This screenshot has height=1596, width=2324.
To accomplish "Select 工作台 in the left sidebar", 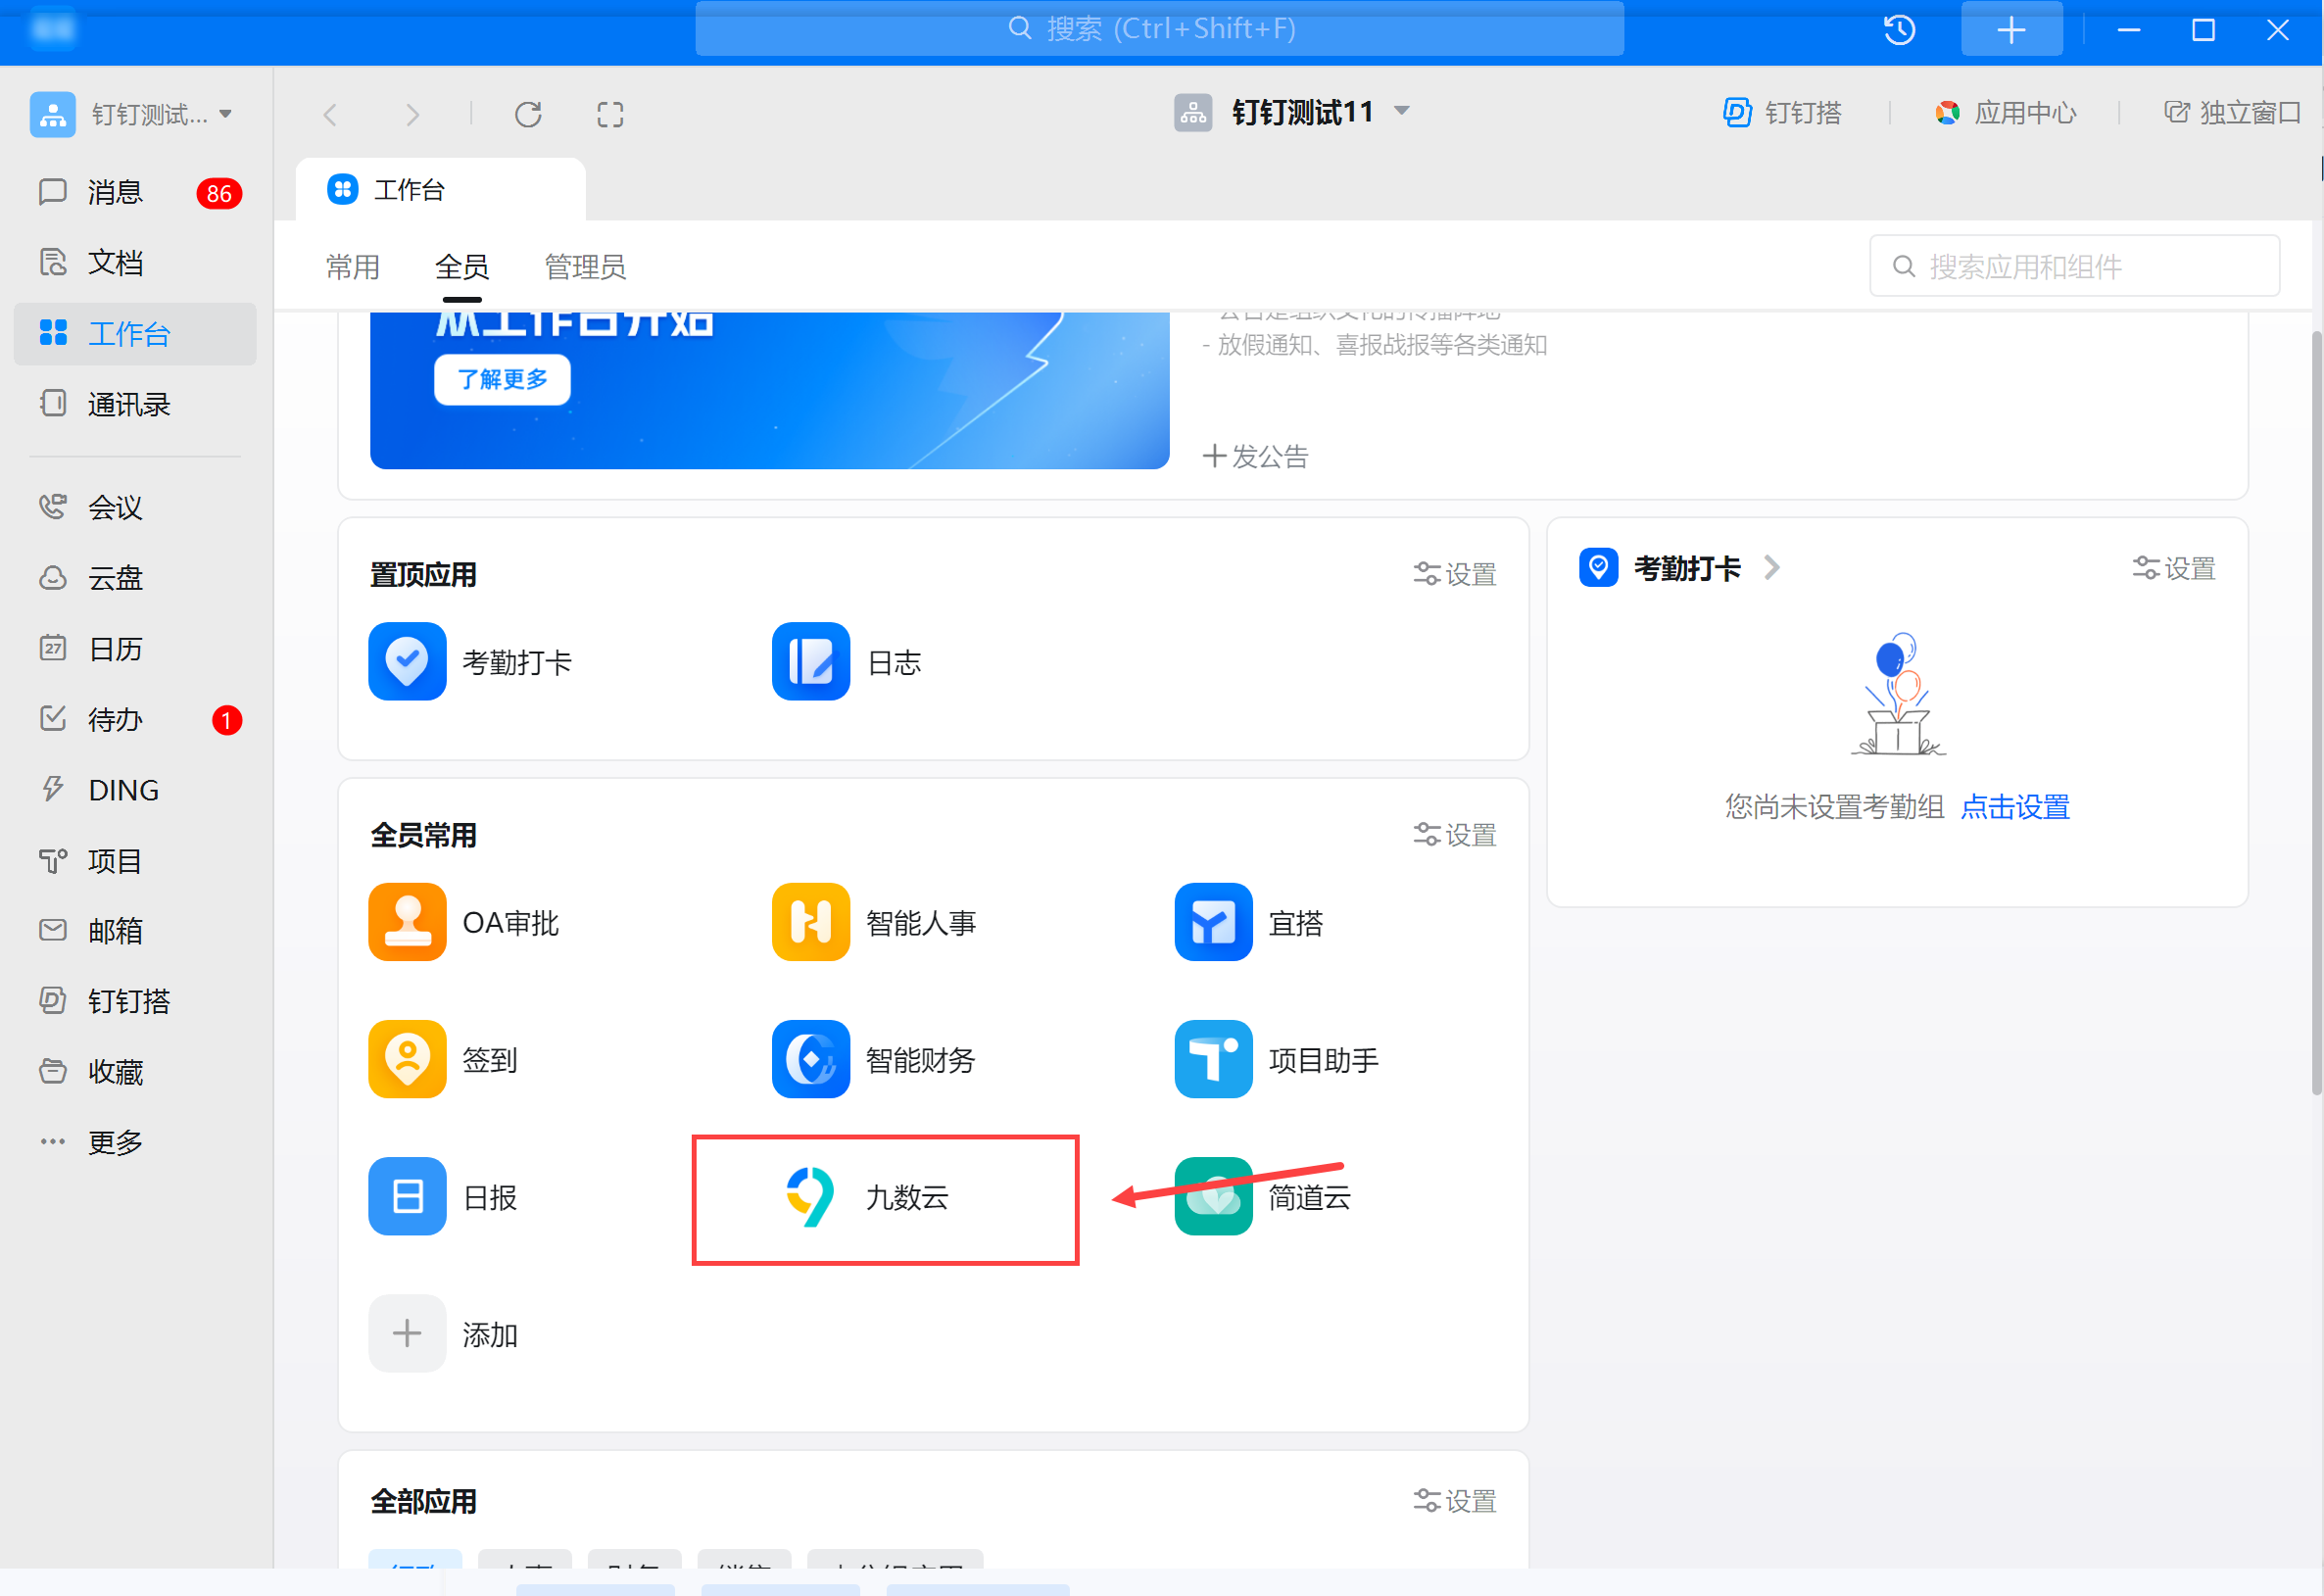I will click(x=135, y=334).
